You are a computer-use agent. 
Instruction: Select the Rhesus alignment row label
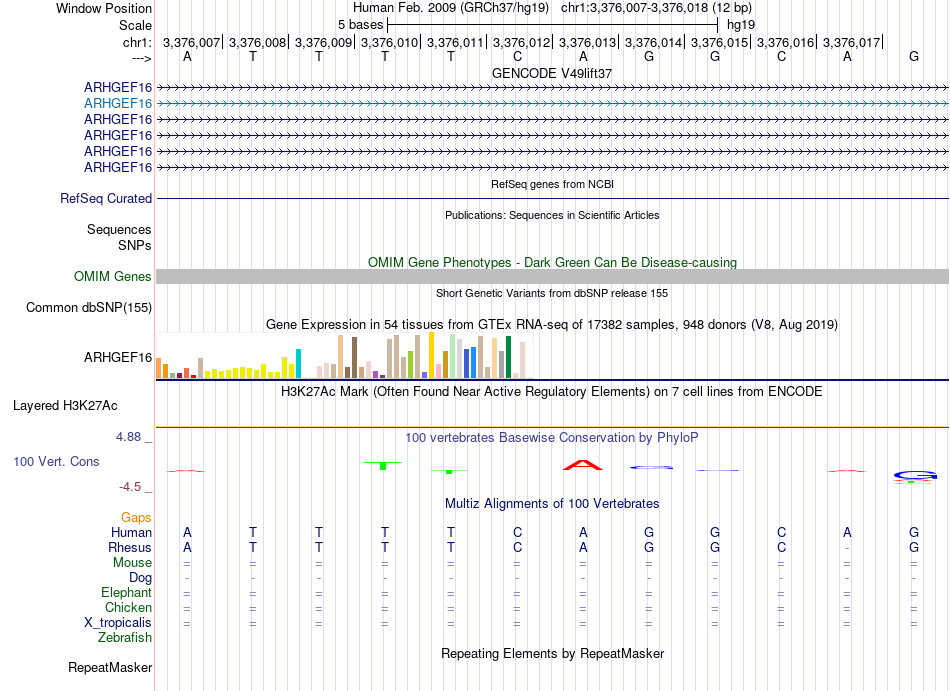(130, 547)
